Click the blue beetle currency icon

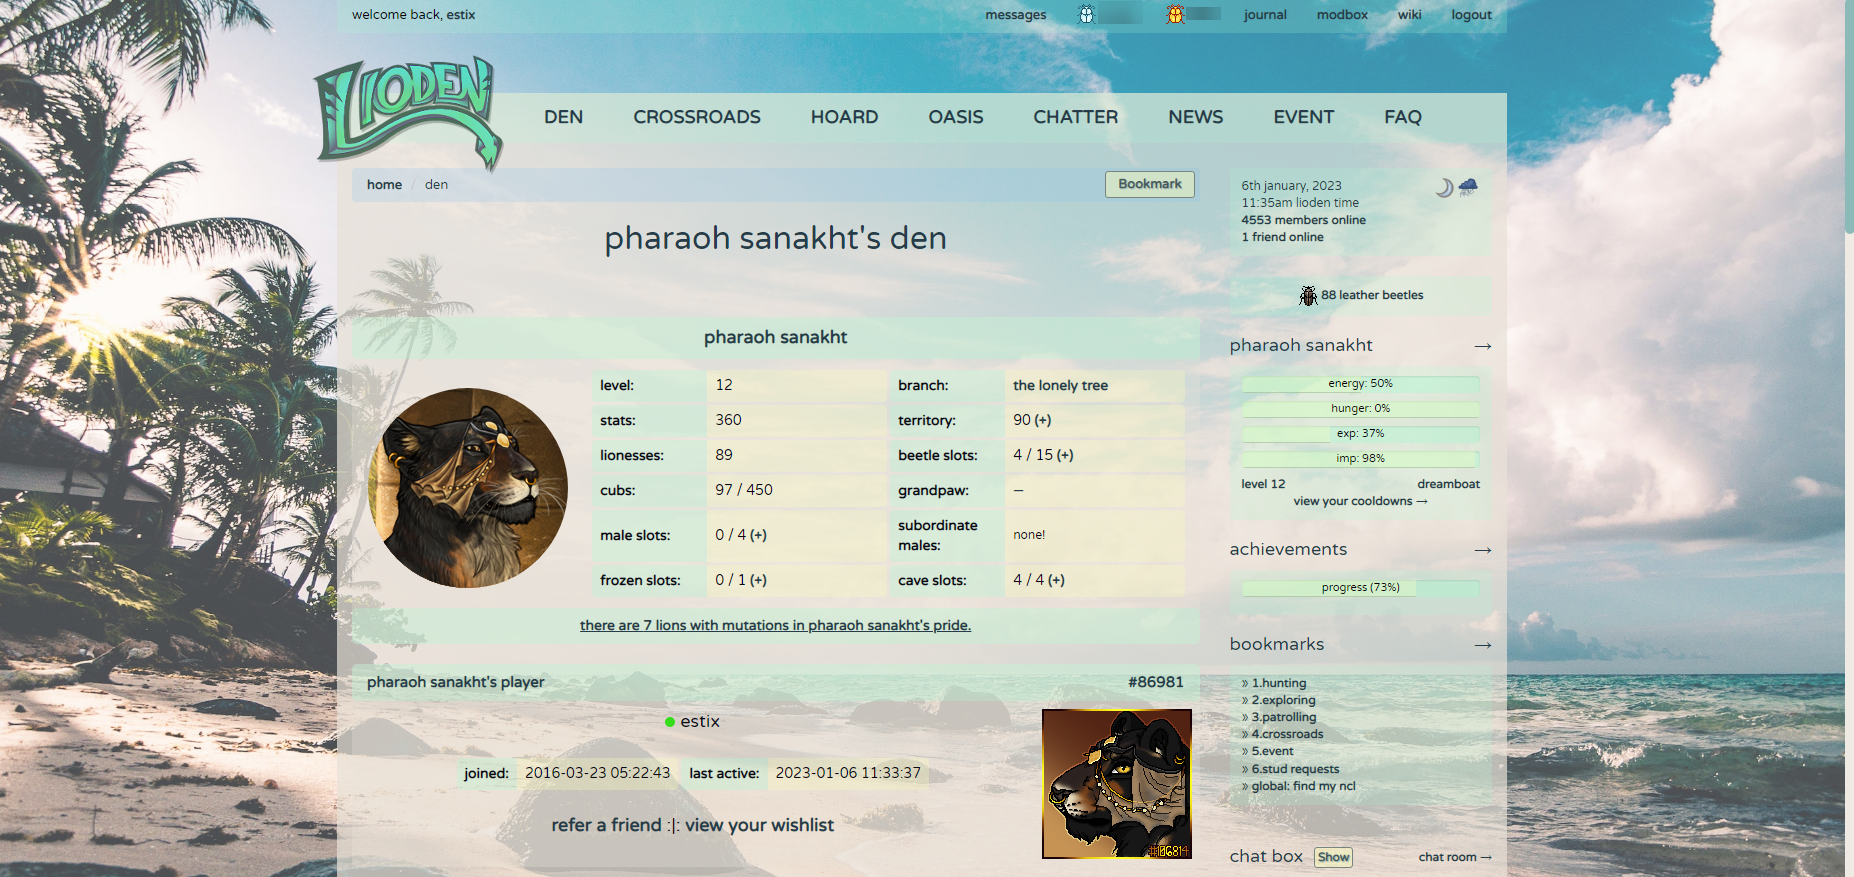tap(1087, 14)
